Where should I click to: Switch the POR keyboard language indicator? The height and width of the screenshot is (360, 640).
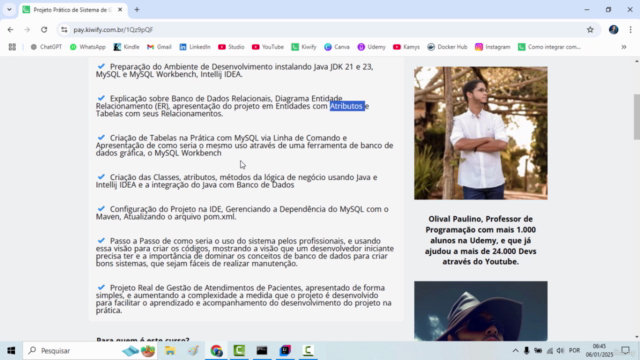coord(574,351)
